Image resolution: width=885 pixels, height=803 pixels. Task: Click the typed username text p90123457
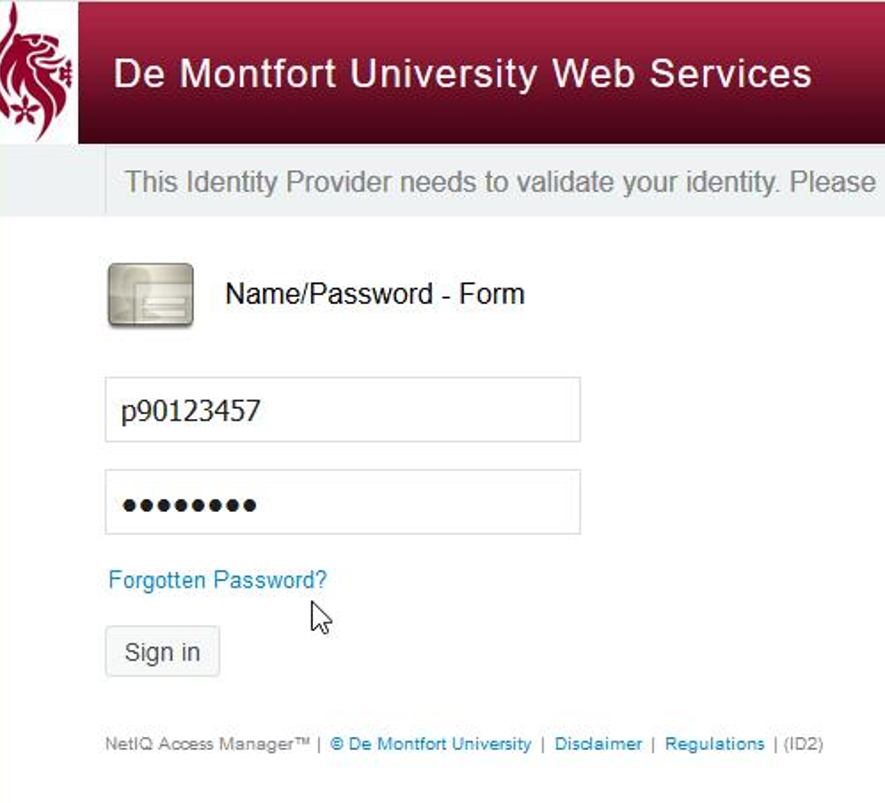191,411
